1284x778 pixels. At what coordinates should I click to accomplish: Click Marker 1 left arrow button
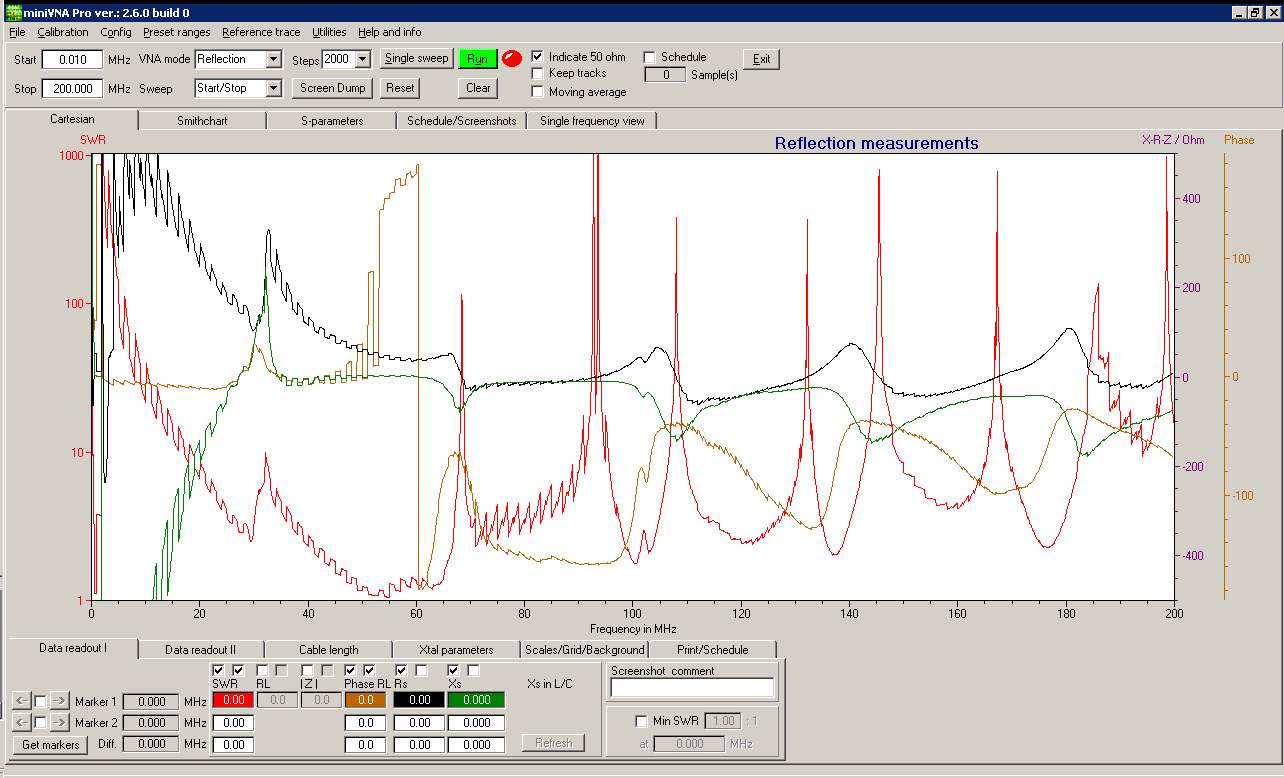click(21, 702)
